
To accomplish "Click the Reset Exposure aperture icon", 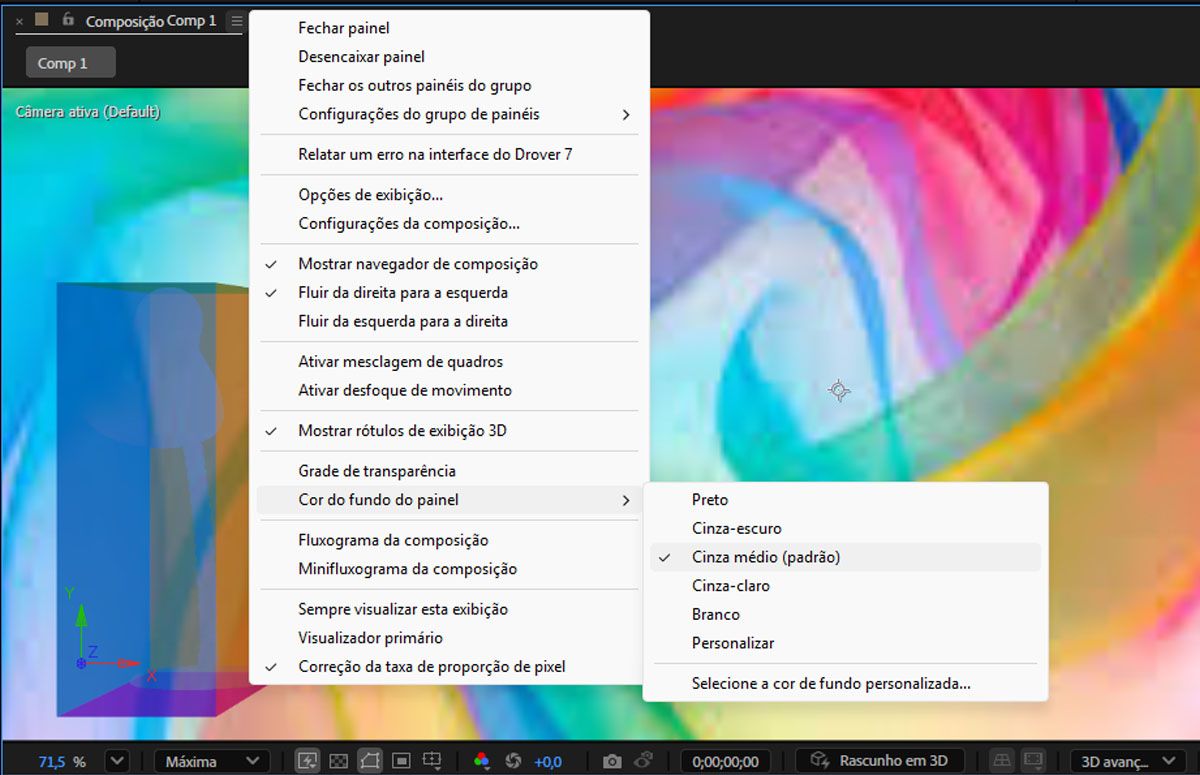I will click(x=512, y=760).
